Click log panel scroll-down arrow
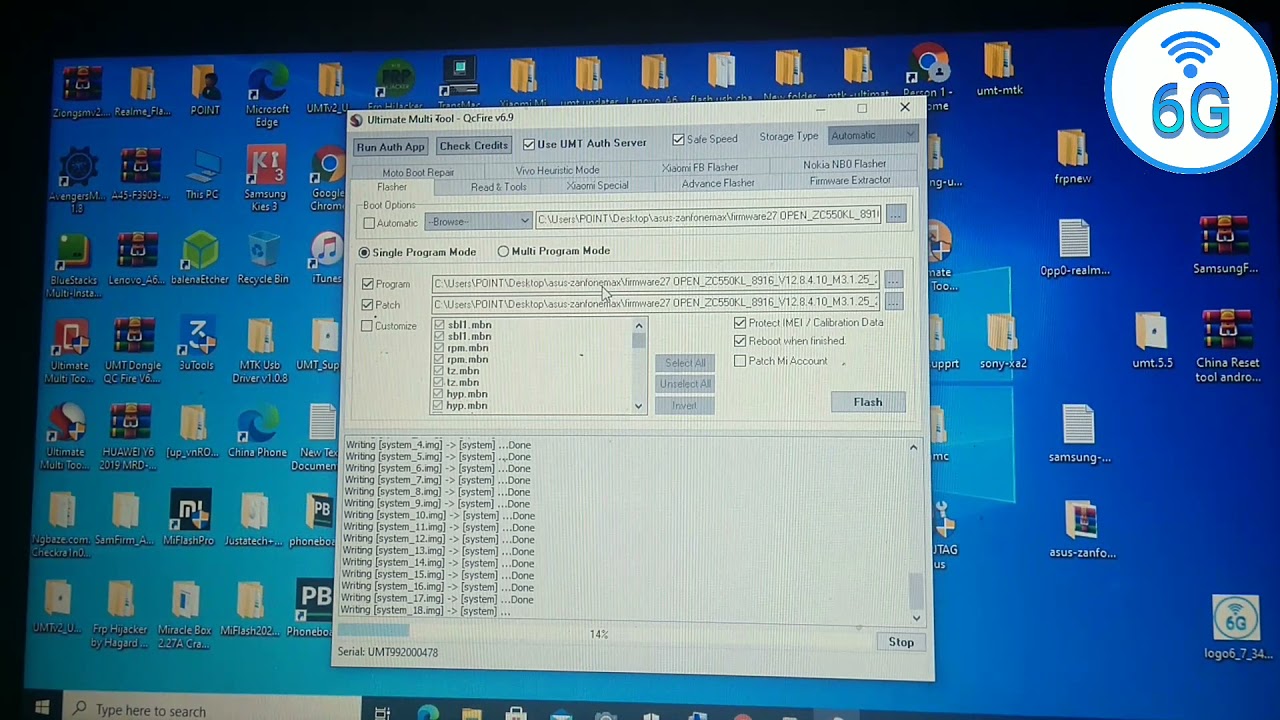The image size is (1280, 720). coord(916,618)
